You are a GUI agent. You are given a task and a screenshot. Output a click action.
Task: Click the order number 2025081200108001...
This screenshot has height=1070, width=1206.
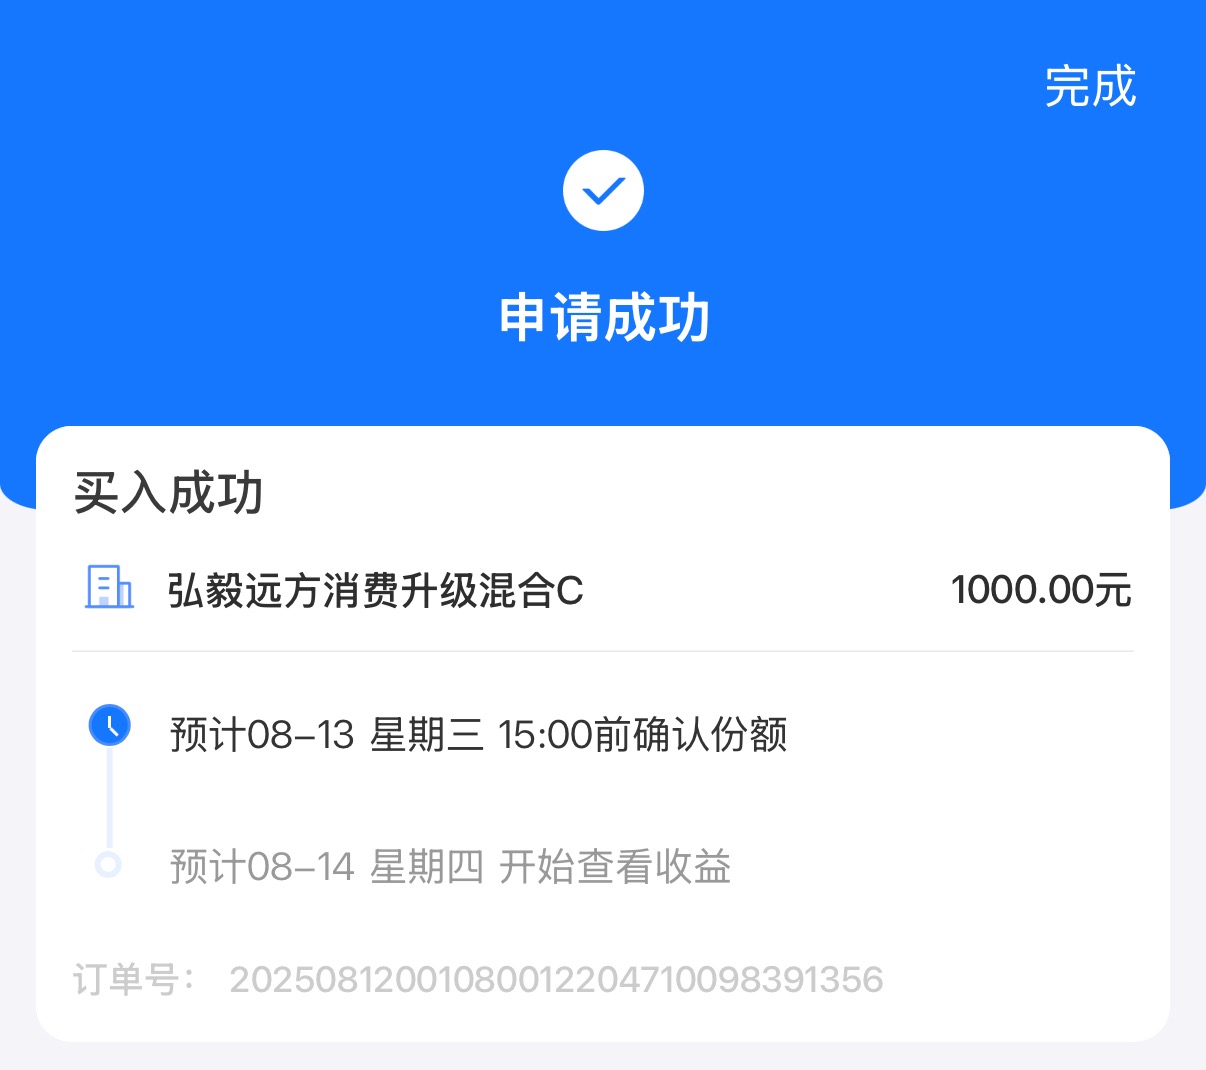point(556,980)
